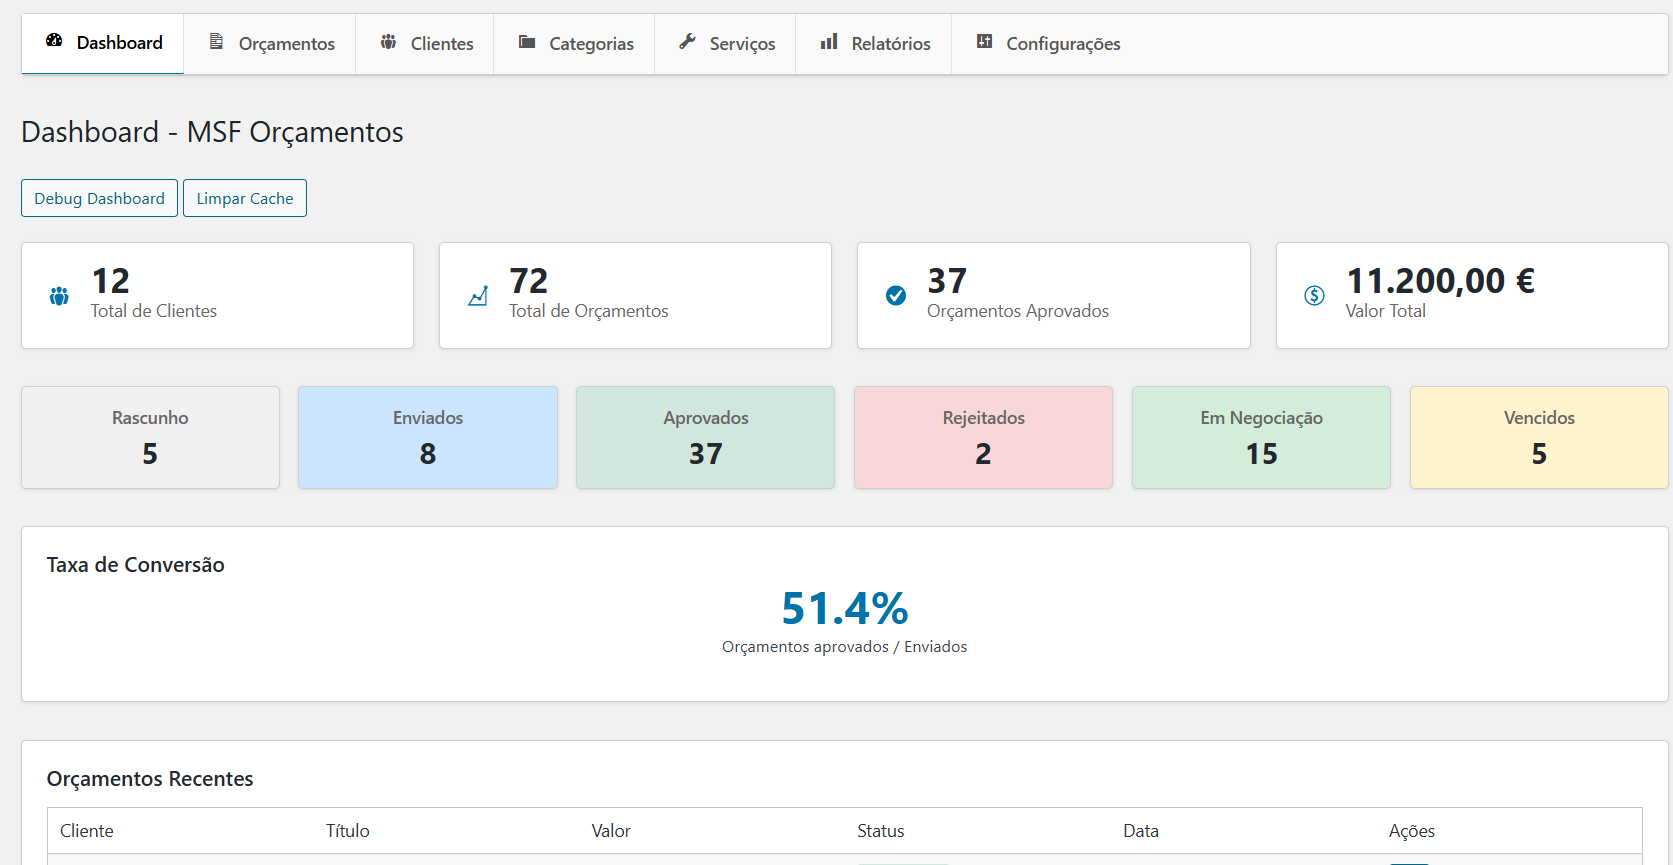Screen dimensions: 1673x865
Task: Switch to the Categorias tab
Action: point(575,44)
